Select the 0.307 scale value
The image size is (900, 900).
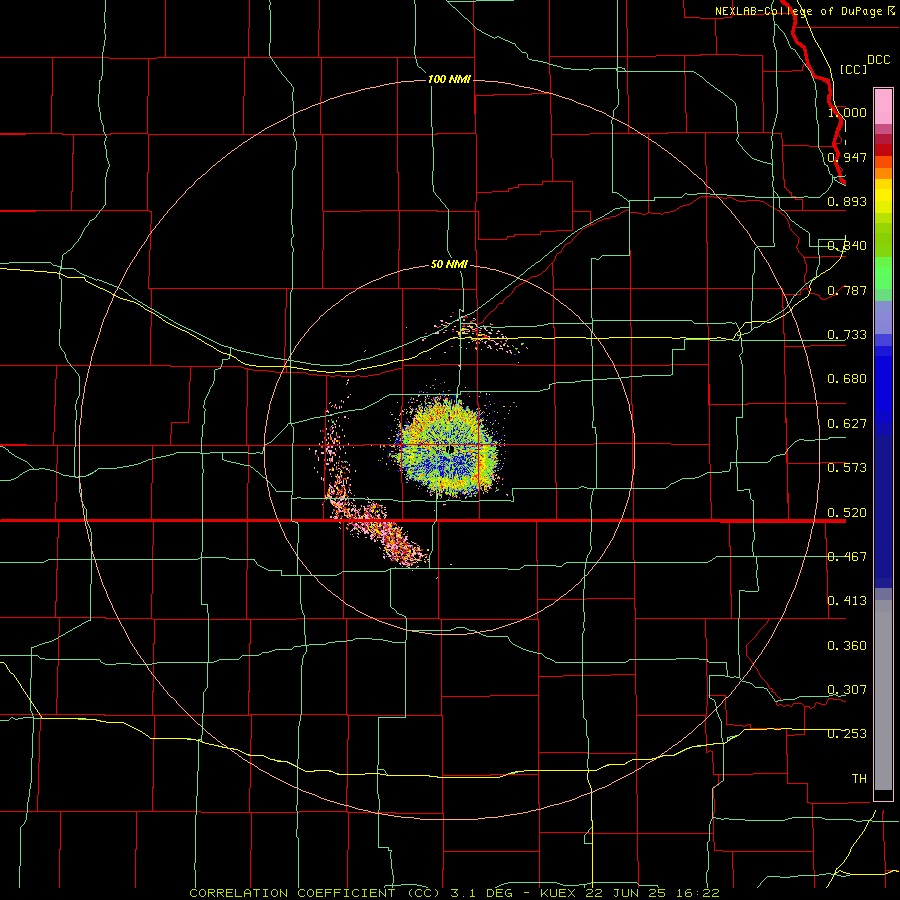pos(847,690)
